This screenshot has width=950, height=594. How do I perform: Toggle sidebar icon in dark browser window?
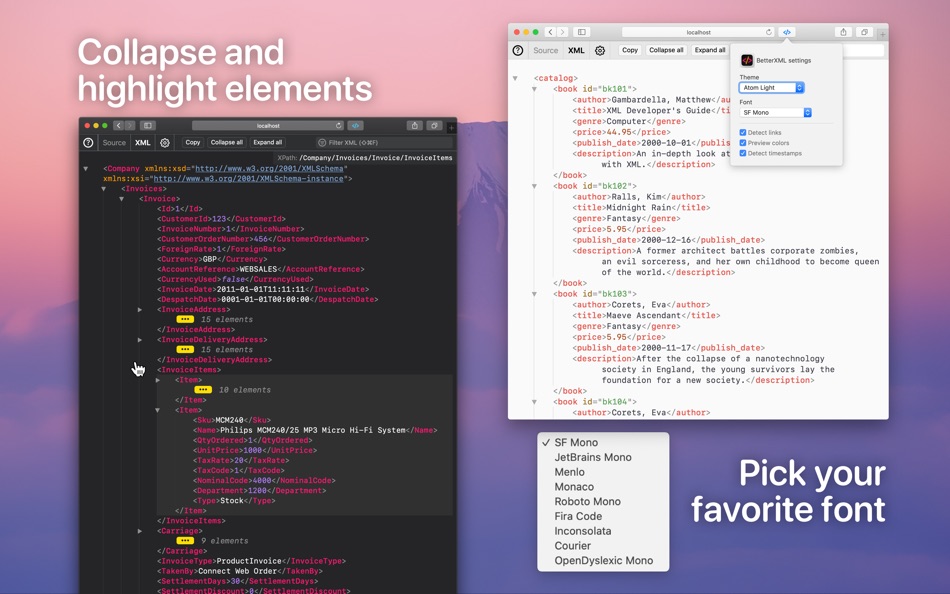tap(147, 125)
